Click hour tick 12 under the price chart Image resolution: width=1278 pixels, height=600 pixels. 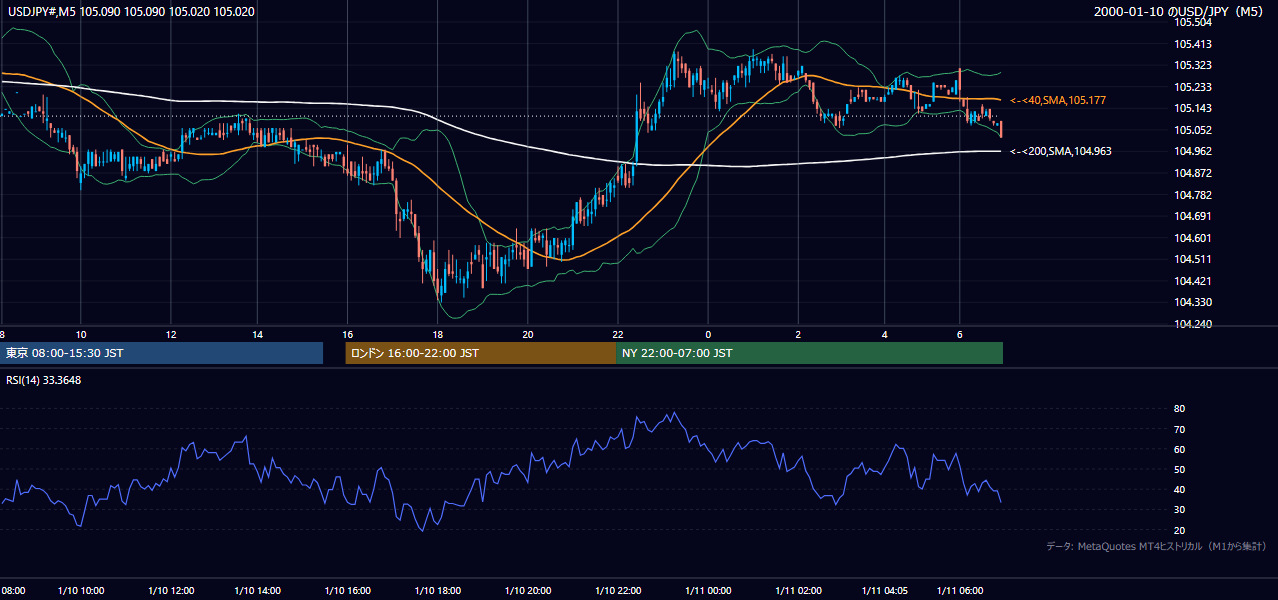coord(171,334)
